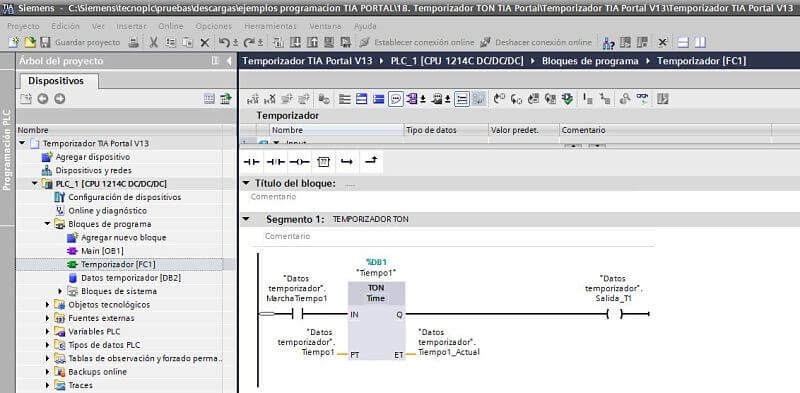
Task: Expand Bloques de sistema folder
Action: pyautogui.click(x=60, y=291)
